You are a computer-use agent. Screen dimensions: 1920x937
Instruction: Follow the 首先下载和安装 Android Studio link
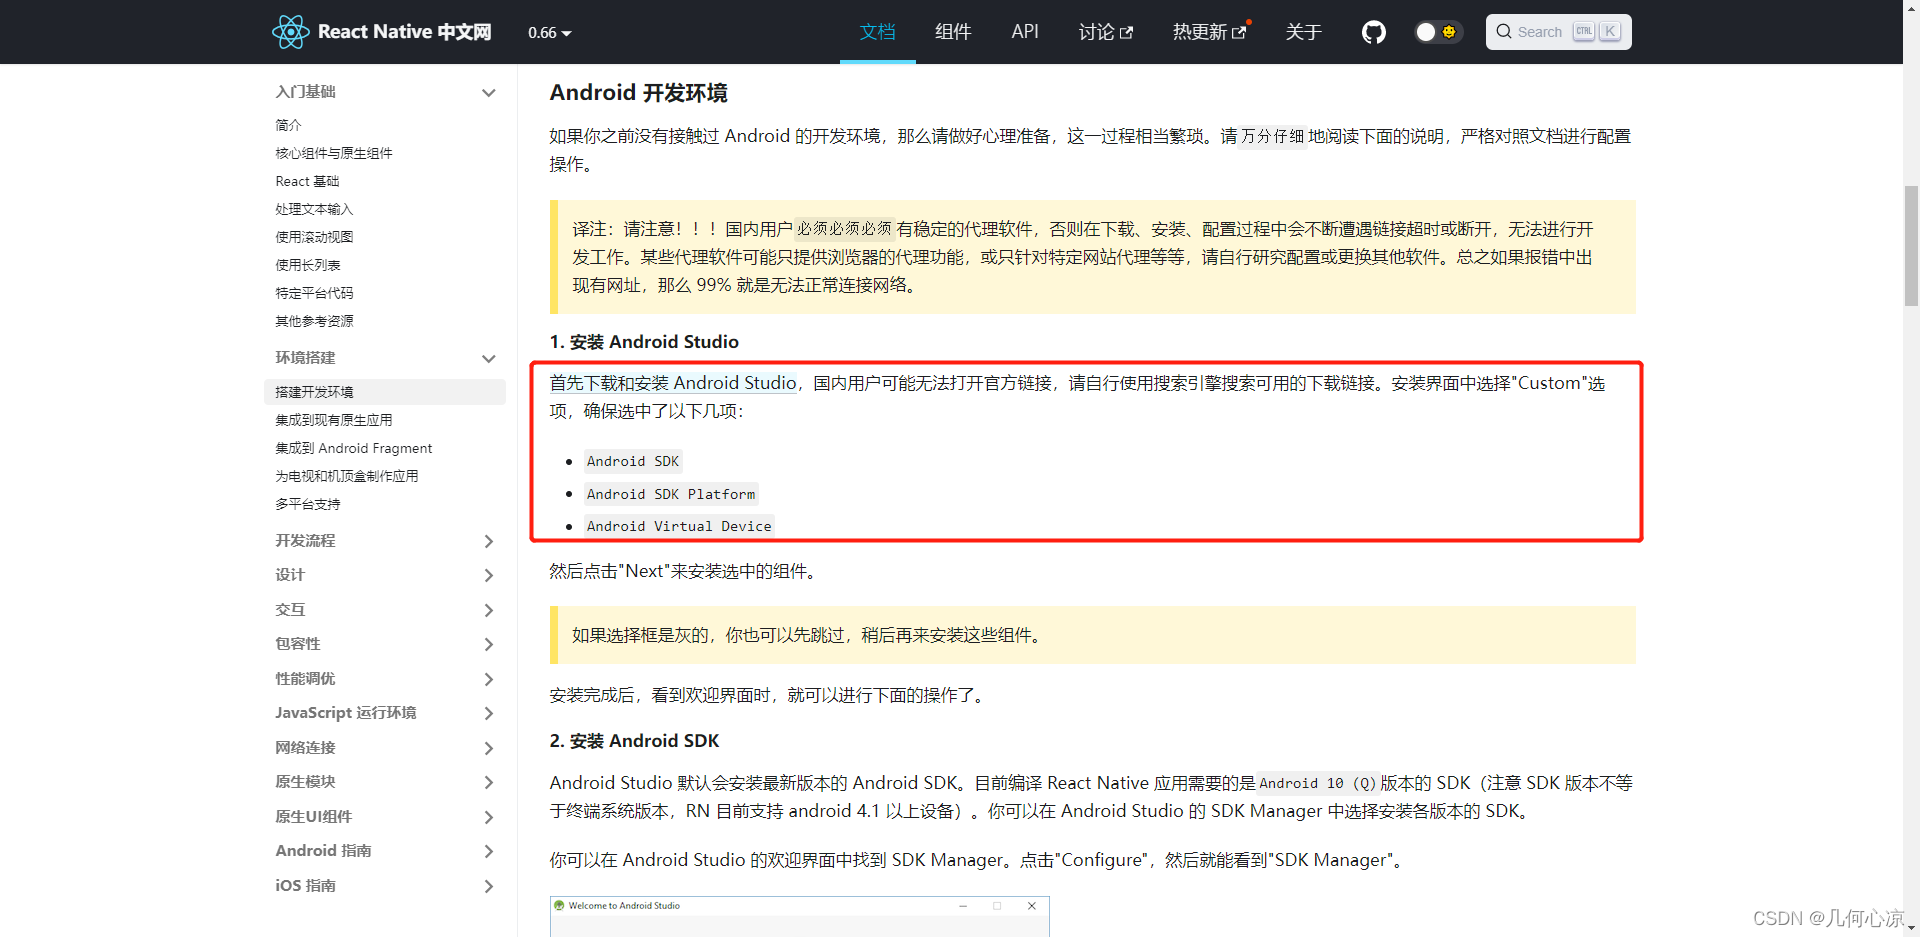pos(673,383)
